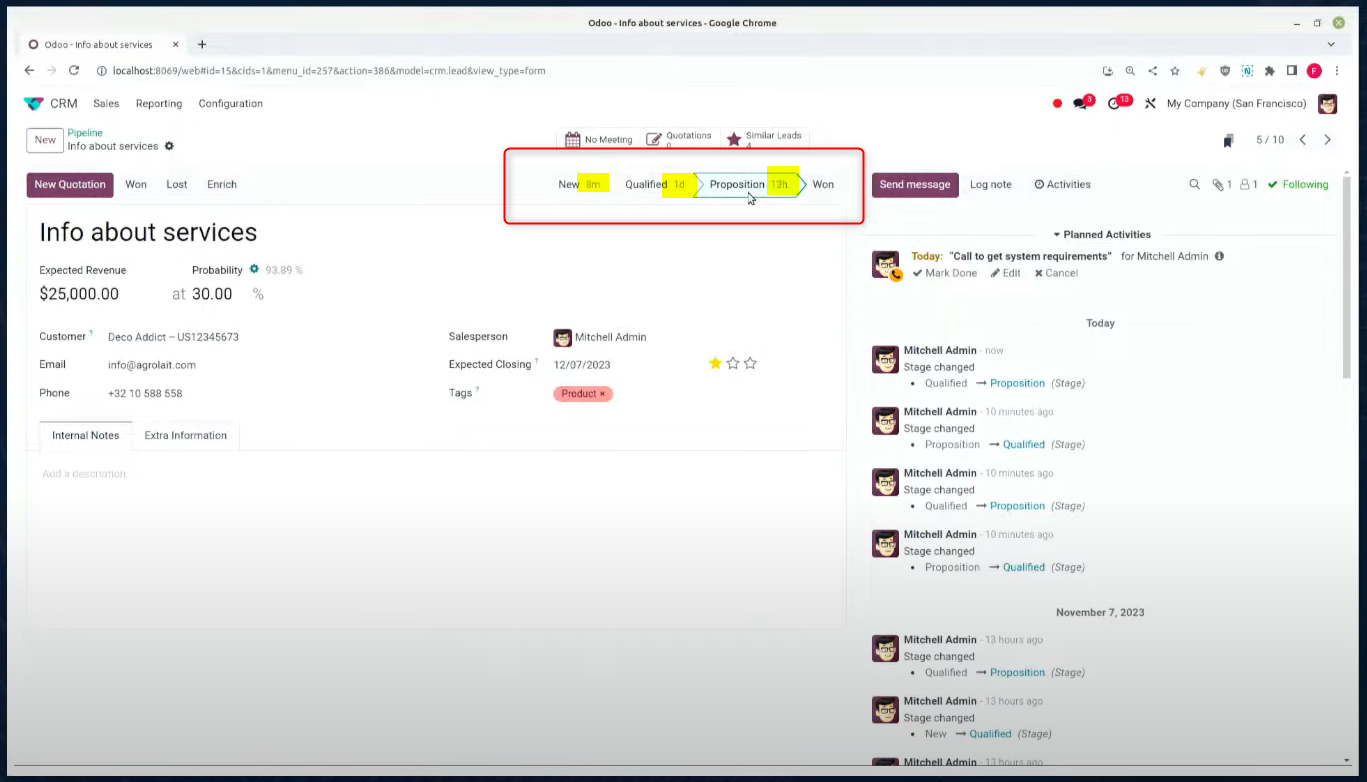This screenshot has width=1367, height=782.
Task: Open the shield extension icon
Action: click(1225, 71)
